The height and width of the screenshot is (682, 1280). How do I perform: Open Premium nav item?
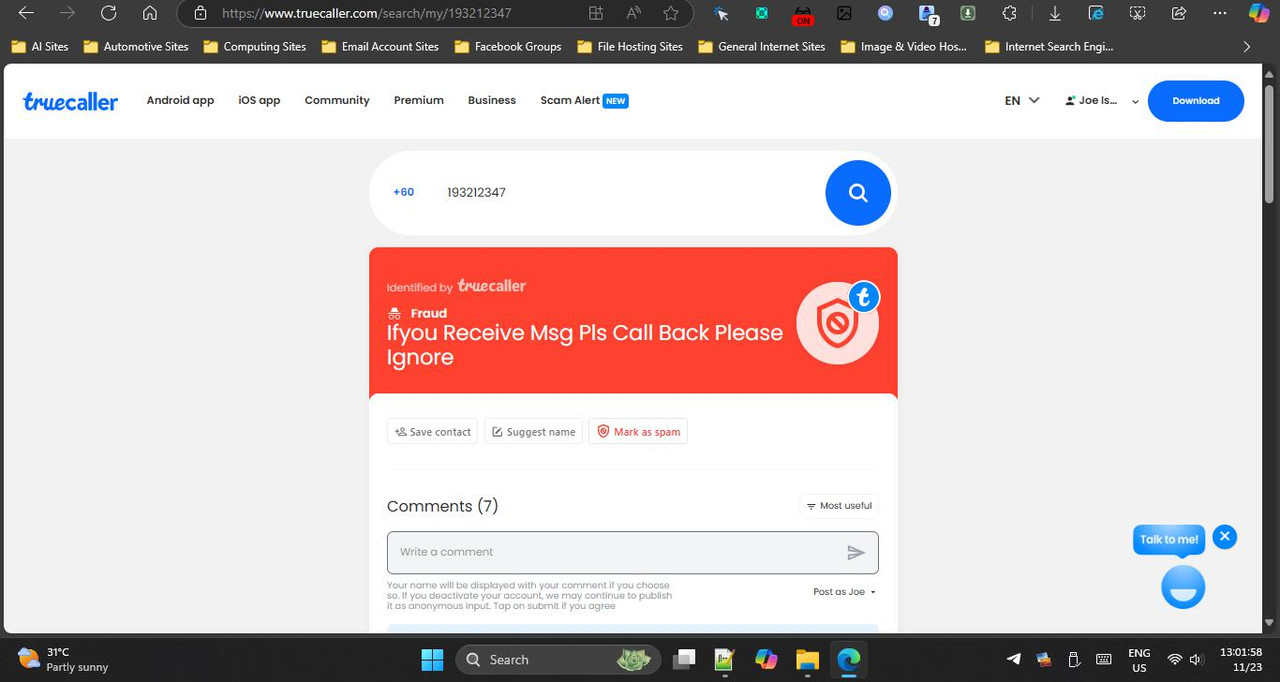[419, 101]
